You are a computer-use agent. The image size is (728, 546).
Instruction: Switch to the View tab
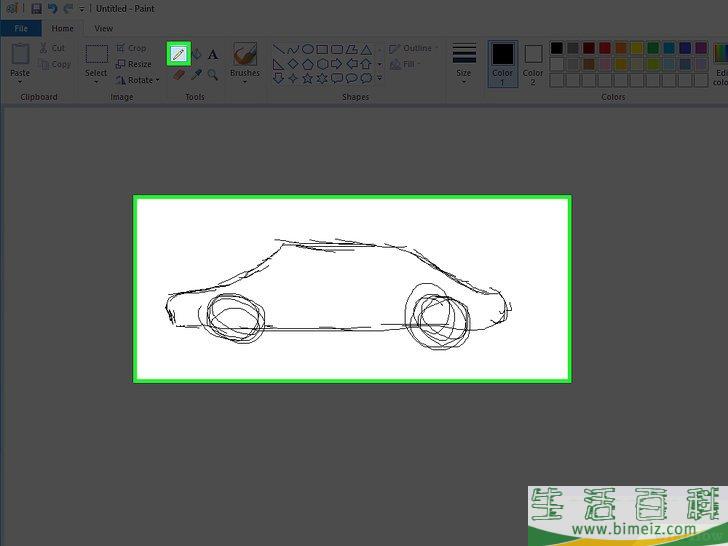(x=103, y=29)
